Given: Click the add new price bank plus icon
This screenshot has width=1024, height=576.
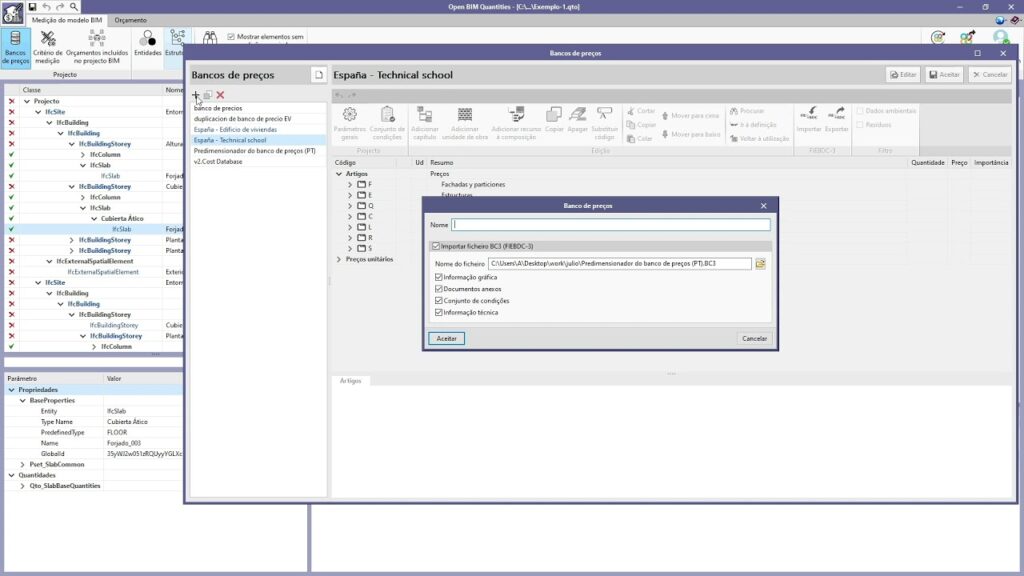Looking at the screenshot, I should (196, 95).
